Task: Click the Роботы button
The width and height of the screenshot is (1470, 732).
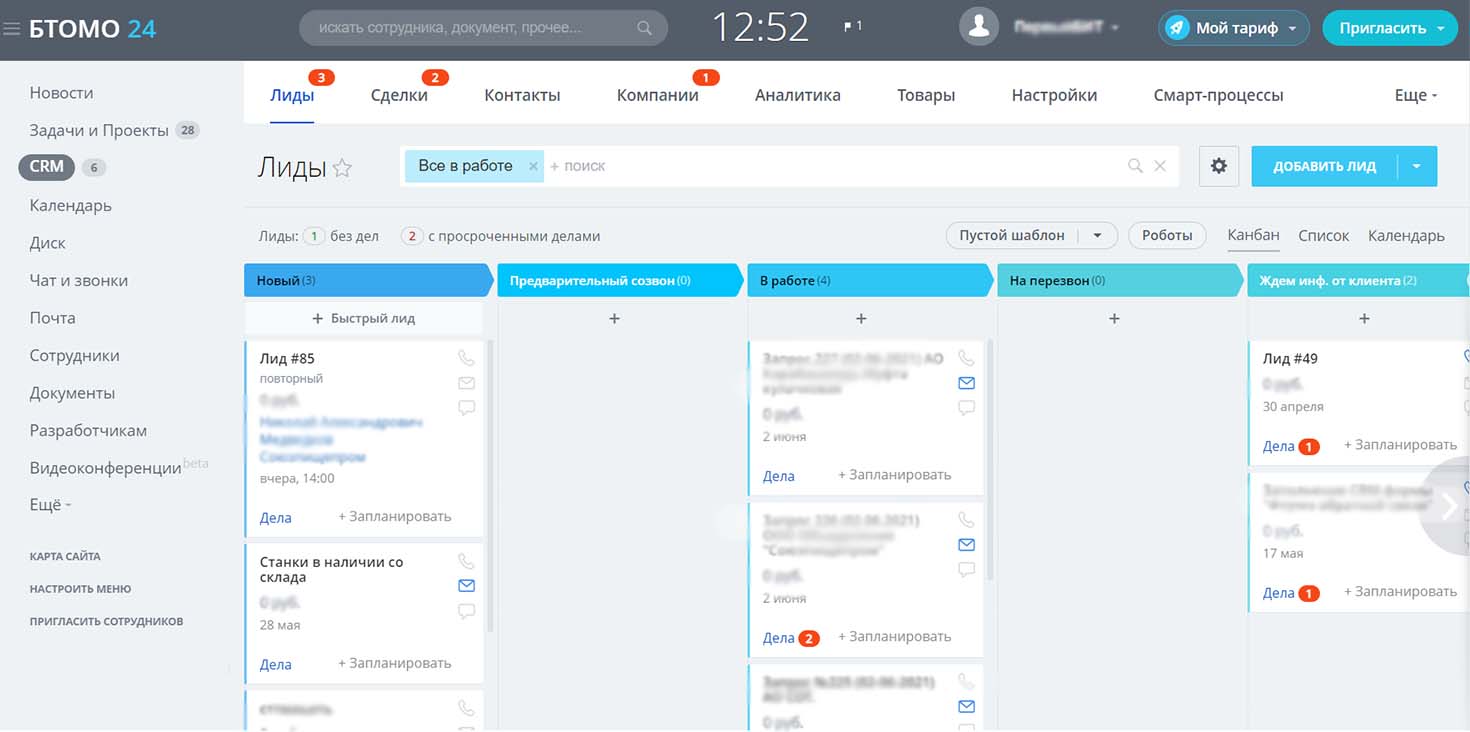Action: tap(1167, 236)
